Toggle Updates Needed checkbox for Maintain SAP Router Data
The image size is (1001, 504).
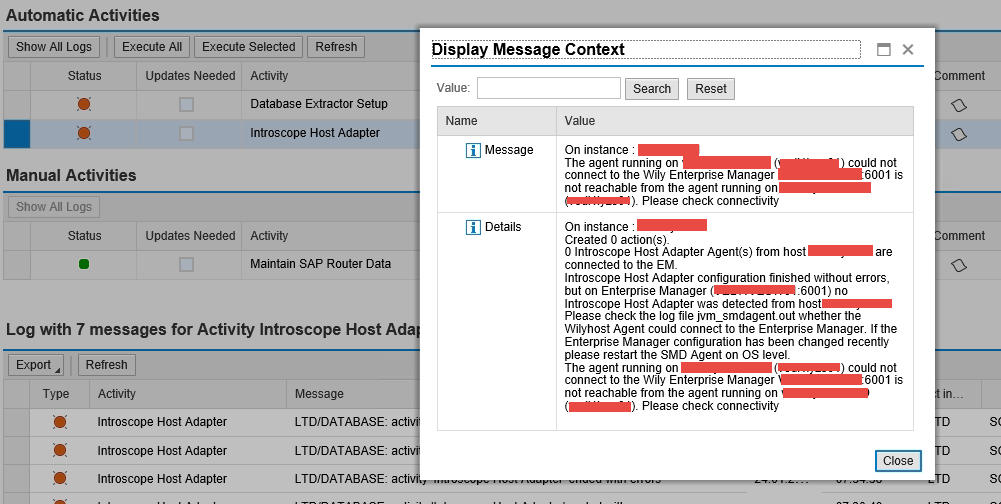tap(186, 264)
